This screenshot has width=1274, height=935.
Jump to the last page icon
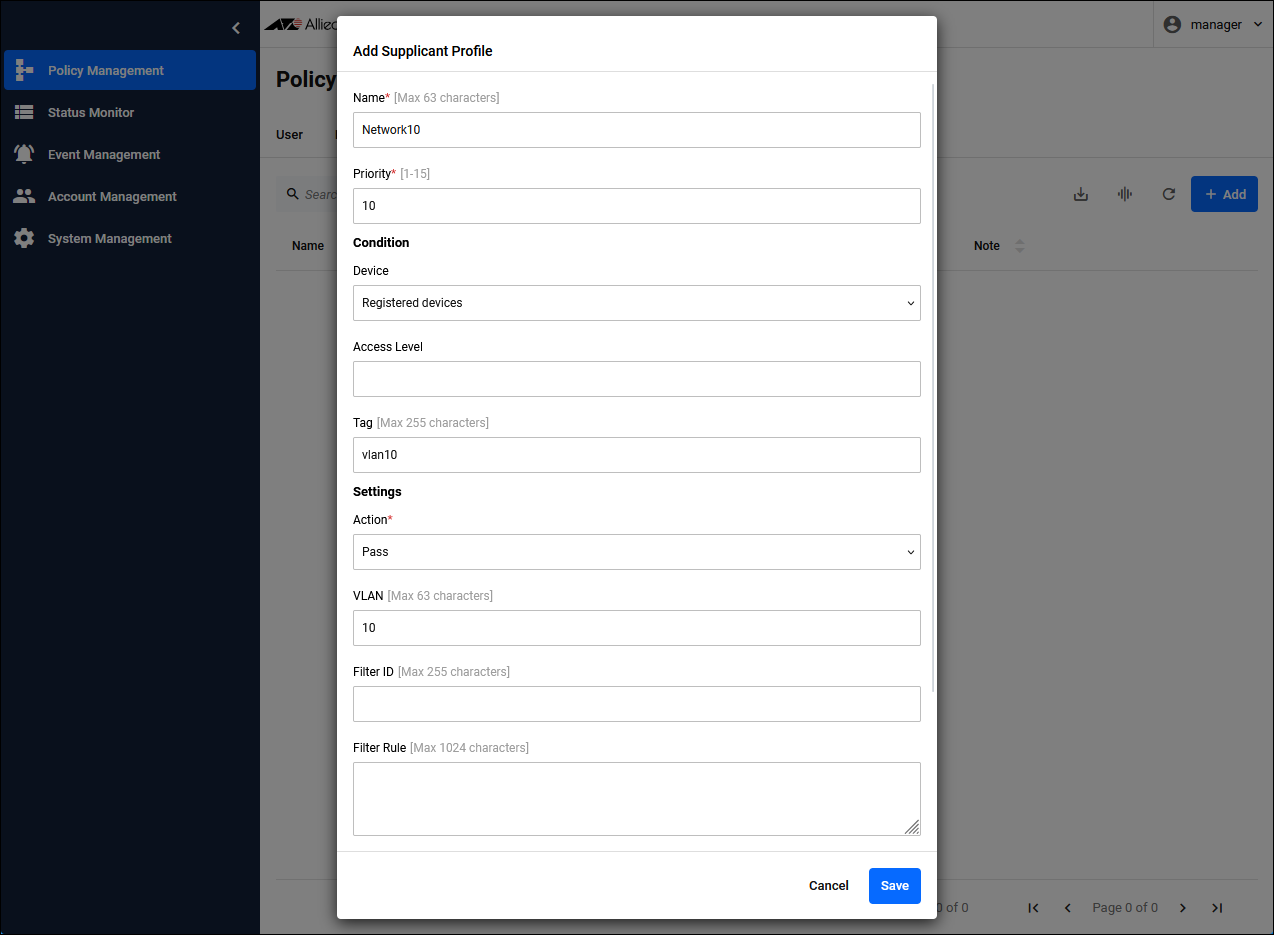1217,908
